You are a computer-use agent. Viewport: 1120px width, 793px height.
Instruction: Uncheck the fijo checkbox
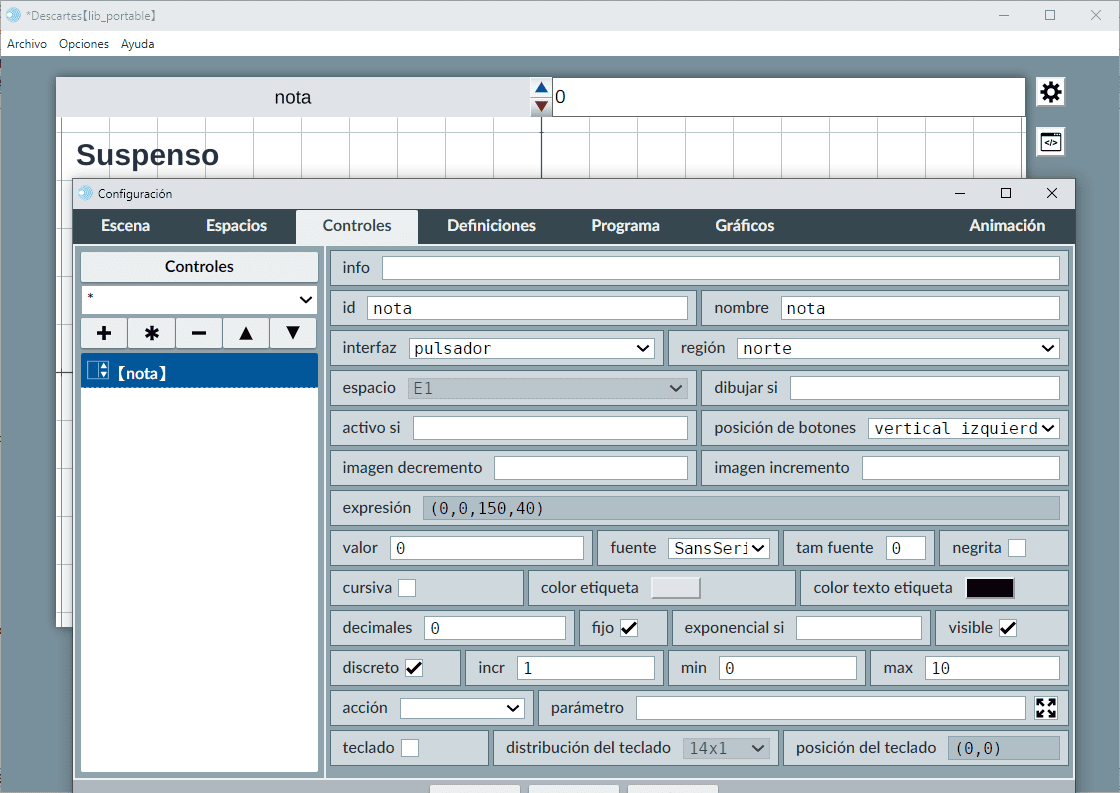(629, 628)
